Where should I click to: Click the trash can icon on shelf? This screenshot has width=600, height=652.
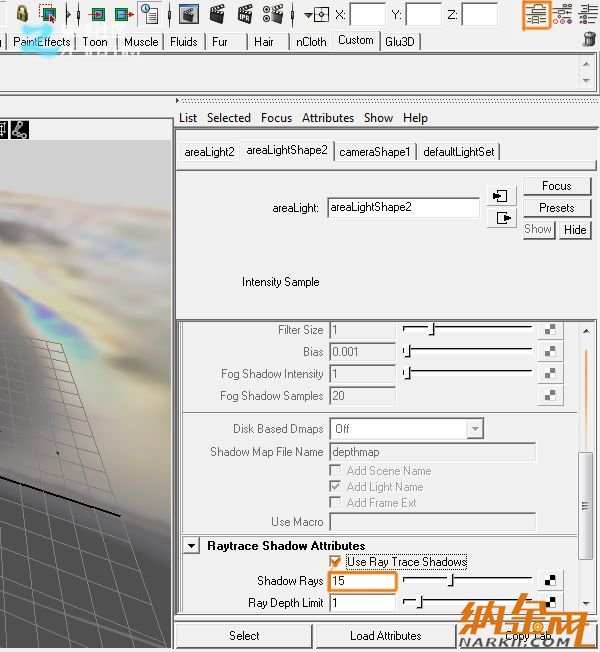589,40
